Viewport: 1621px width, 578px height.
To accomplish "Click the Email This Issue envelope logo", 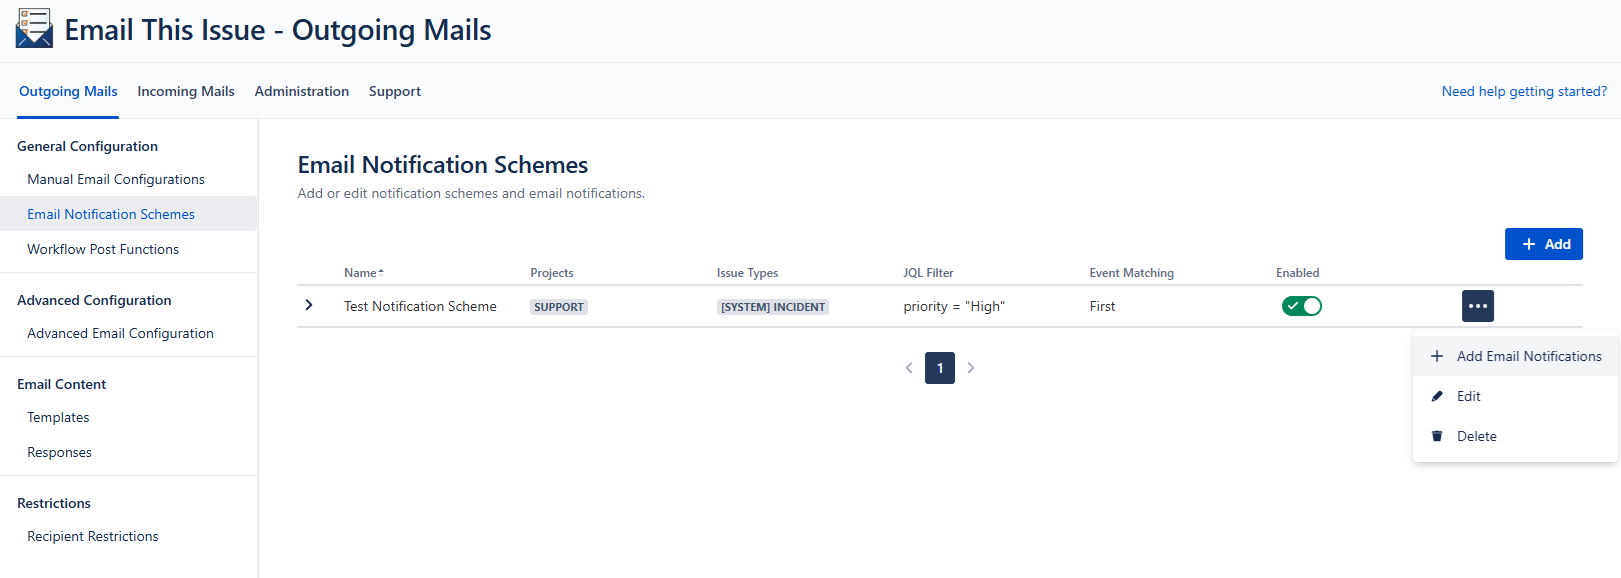I will [x=34, y=29].
